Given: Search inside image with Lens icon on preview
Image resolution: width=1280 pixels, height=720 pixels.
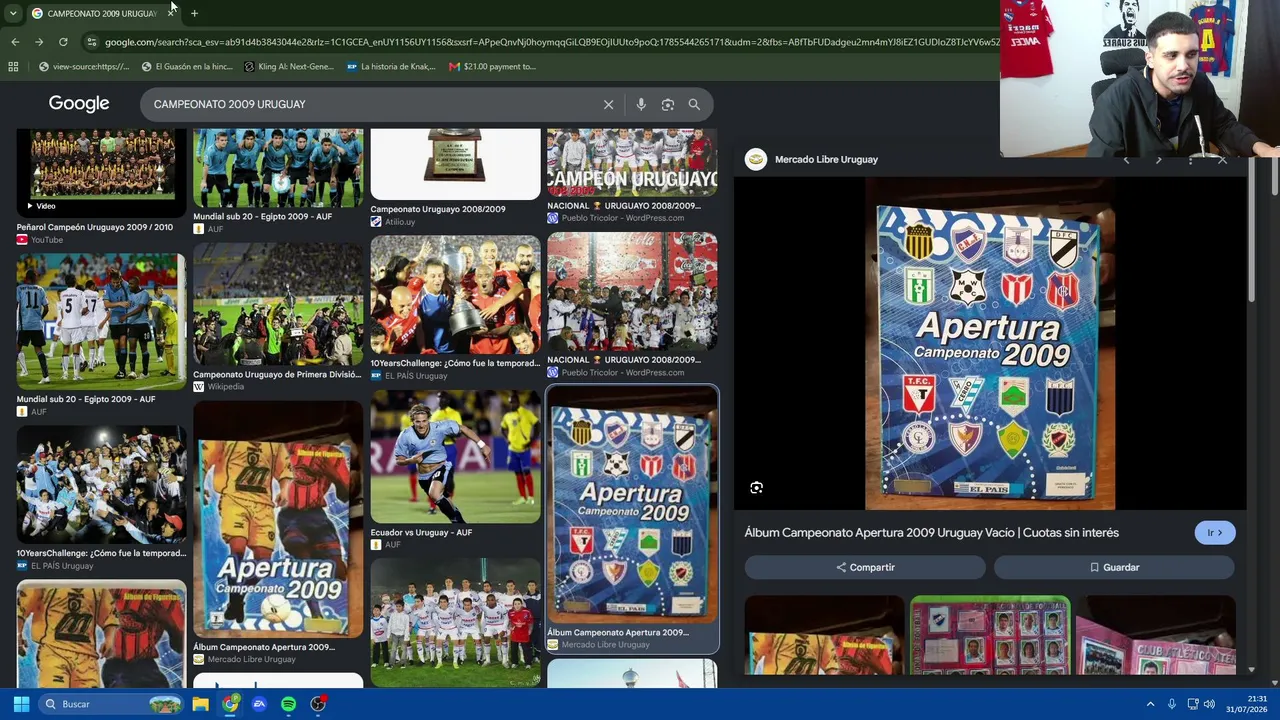Looking at the screenshot, I should (x=757, y=488).
